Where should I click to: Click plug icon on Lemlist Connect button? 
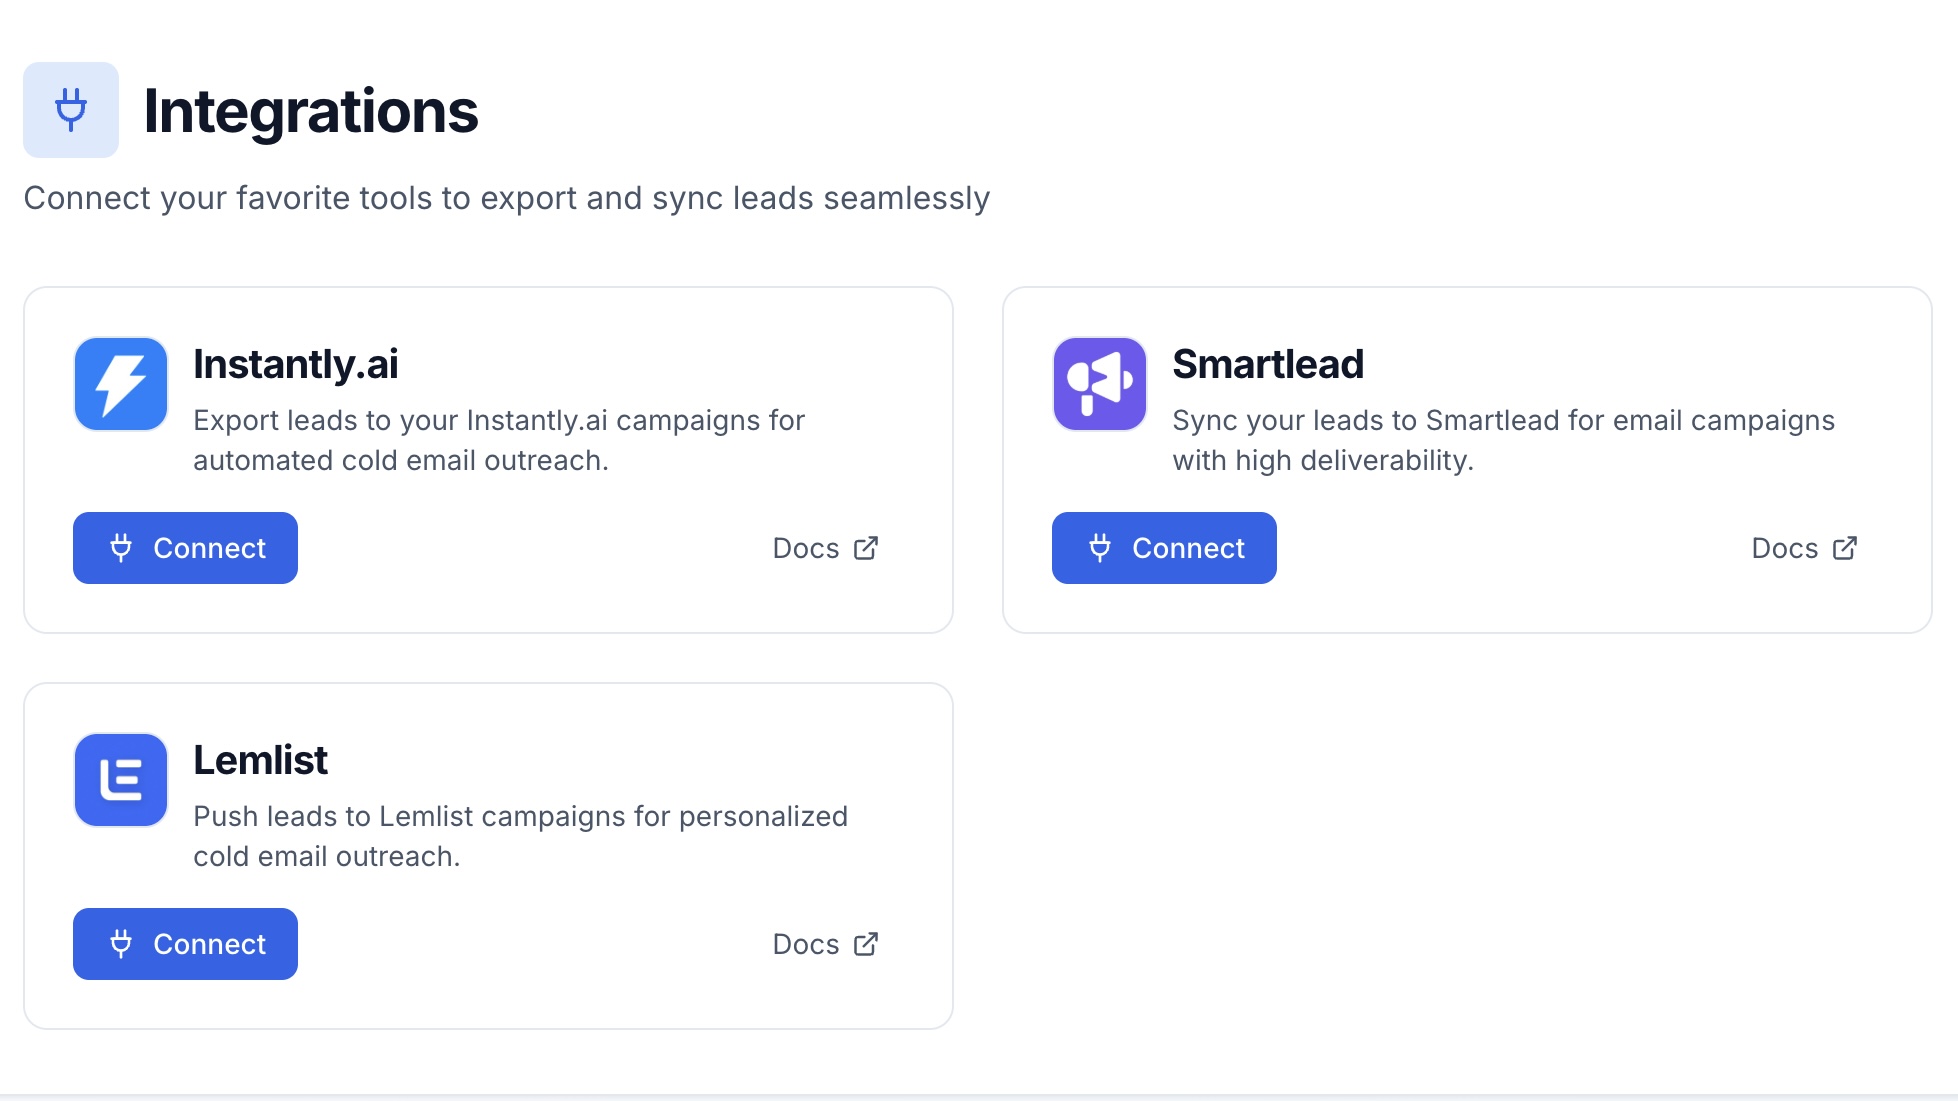point(121,944)
